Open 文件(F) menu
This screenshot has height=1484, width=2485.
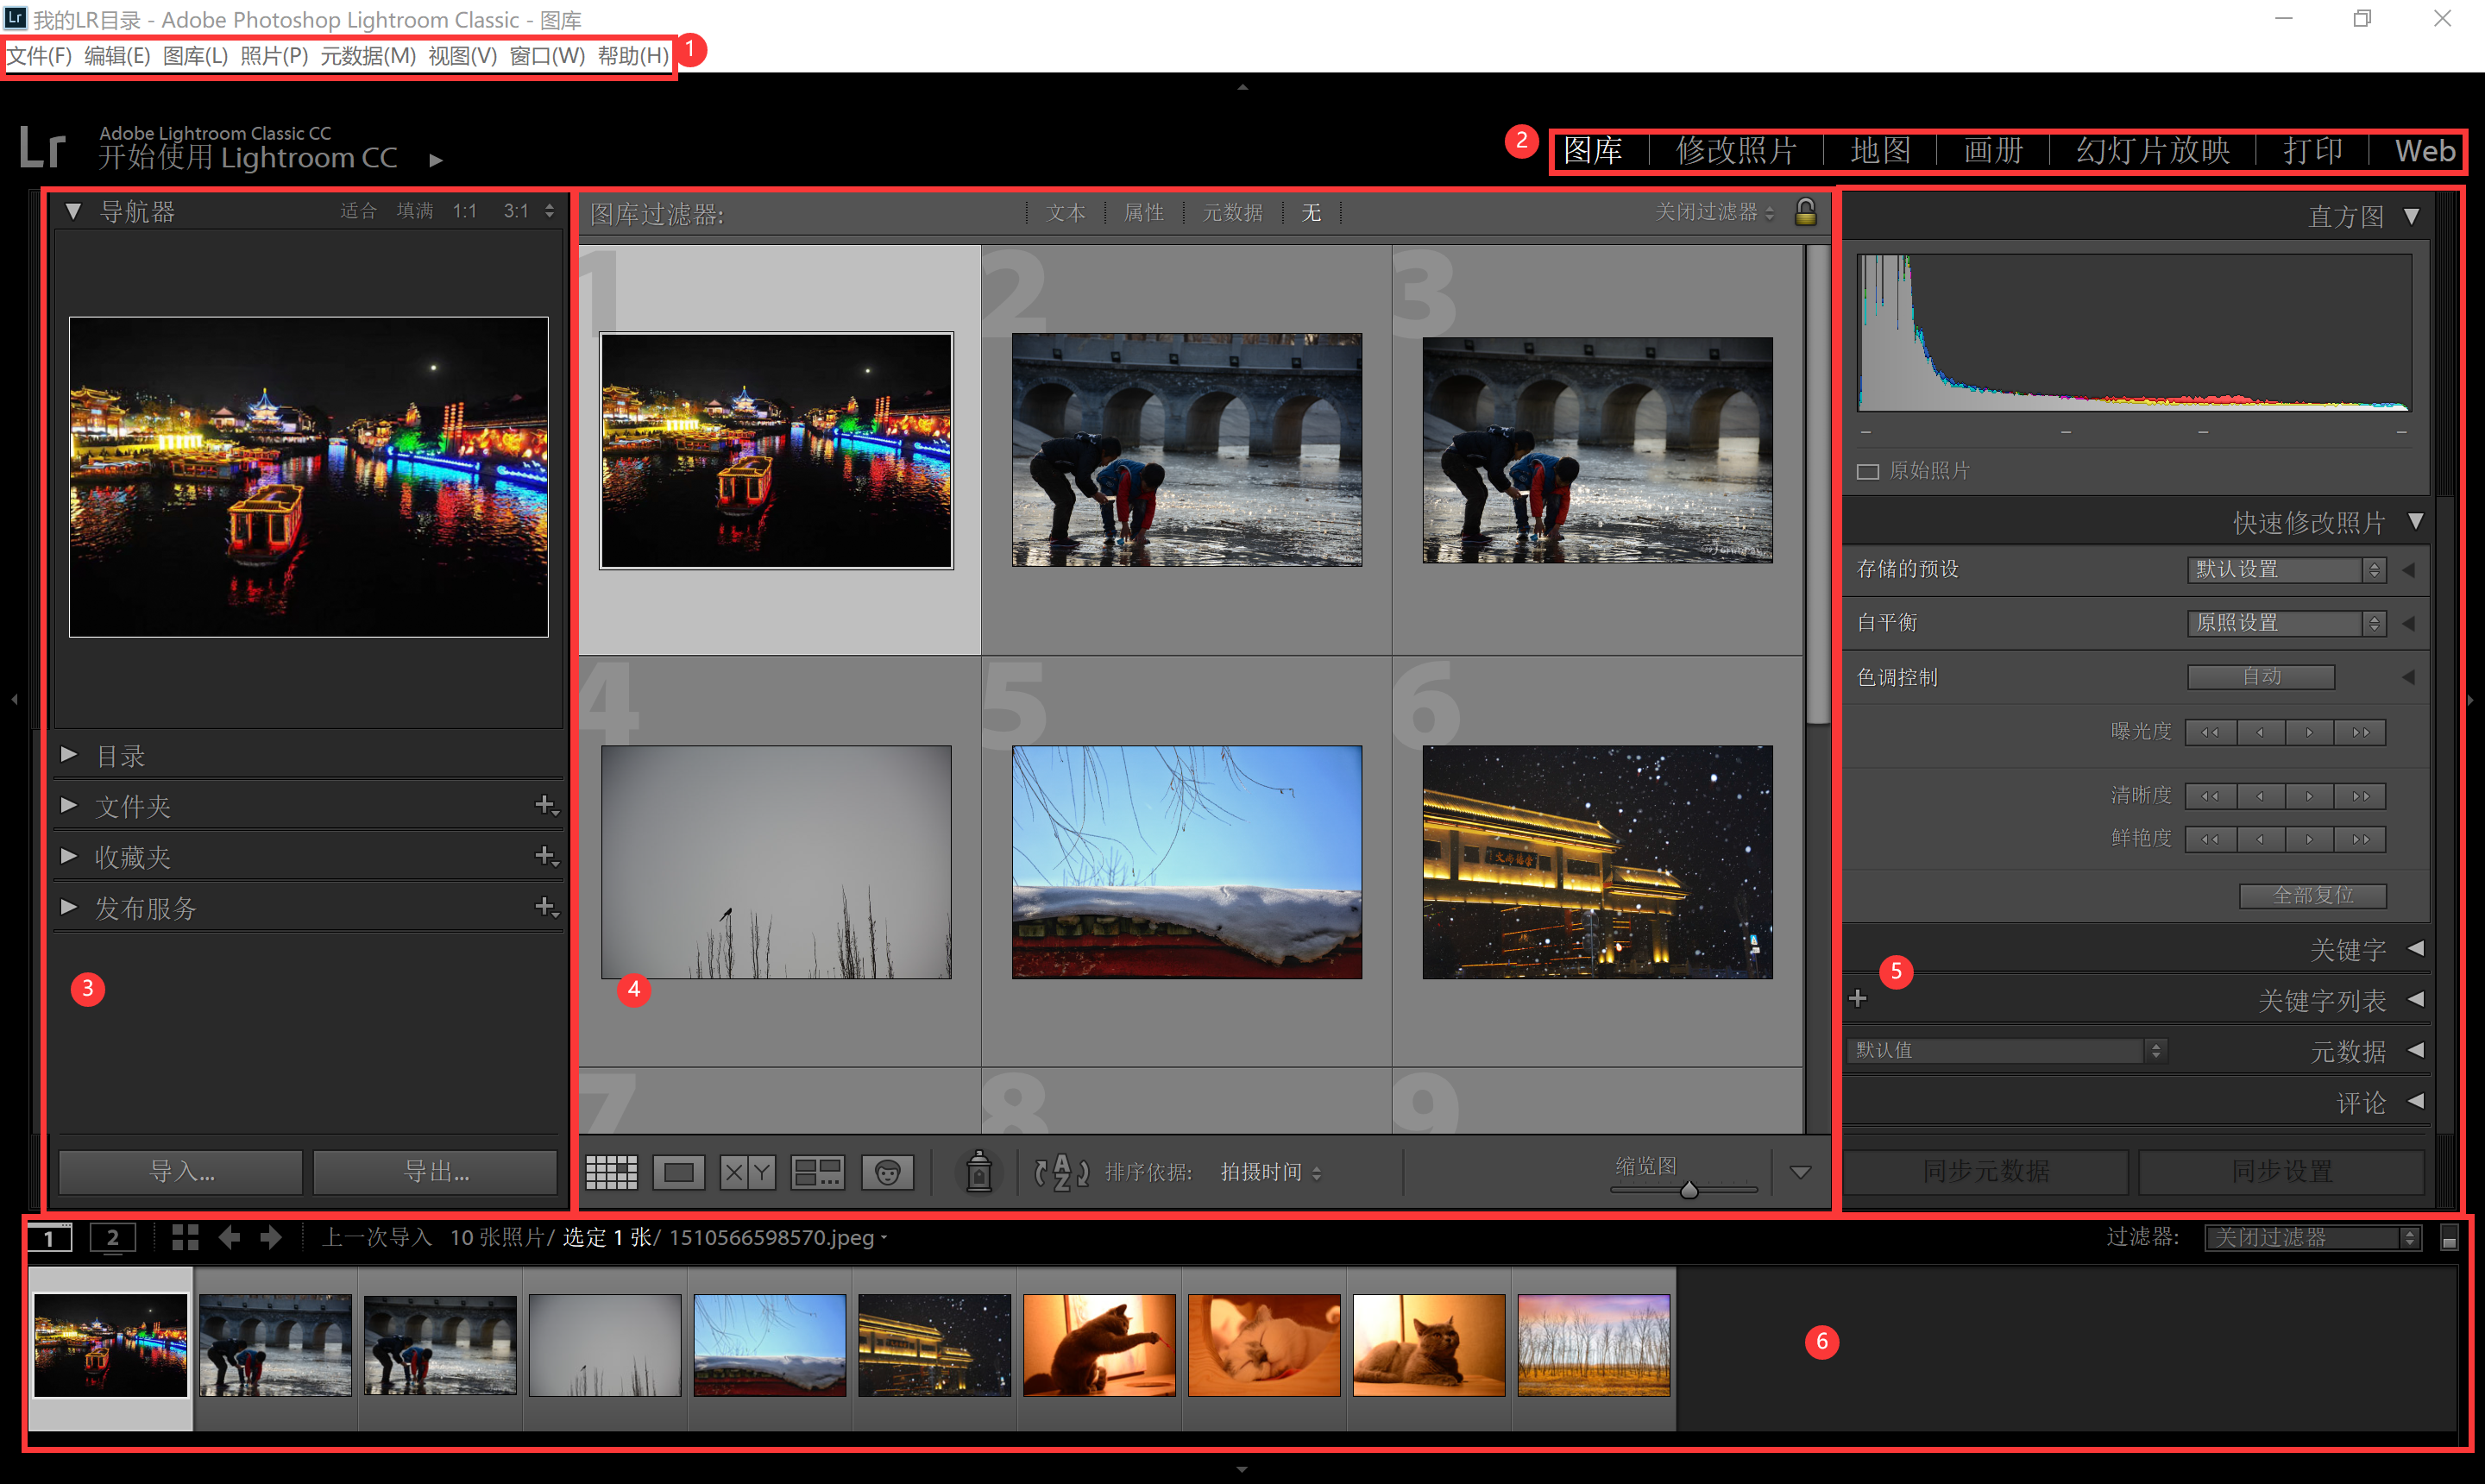tap(40, 56)
